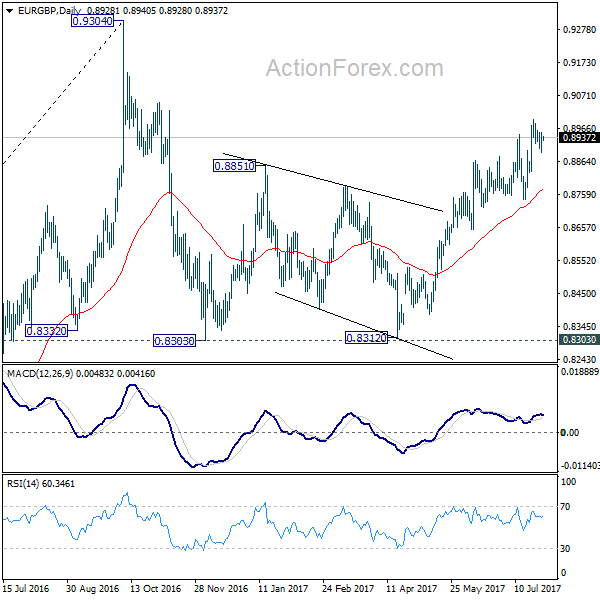Click the RSI 30 level label
This screenshot has height=600, width=600.
(x=565, y=548)
